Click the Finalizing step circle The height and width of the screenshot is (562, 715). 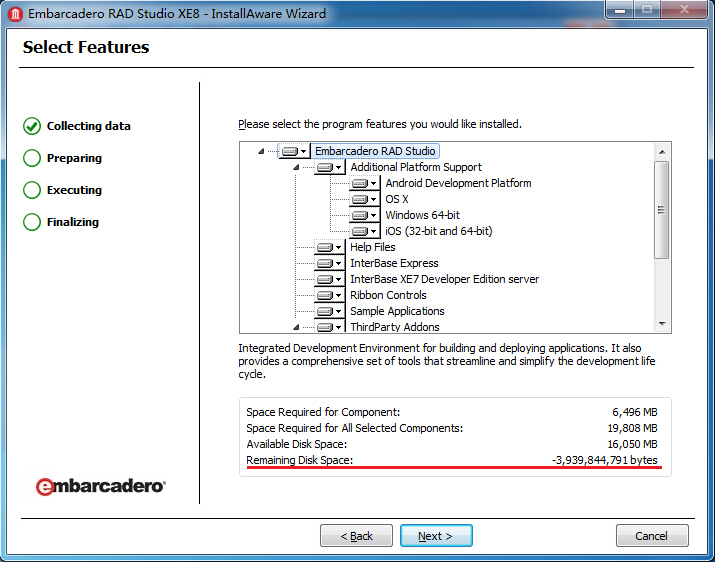[x=32, y=222]
